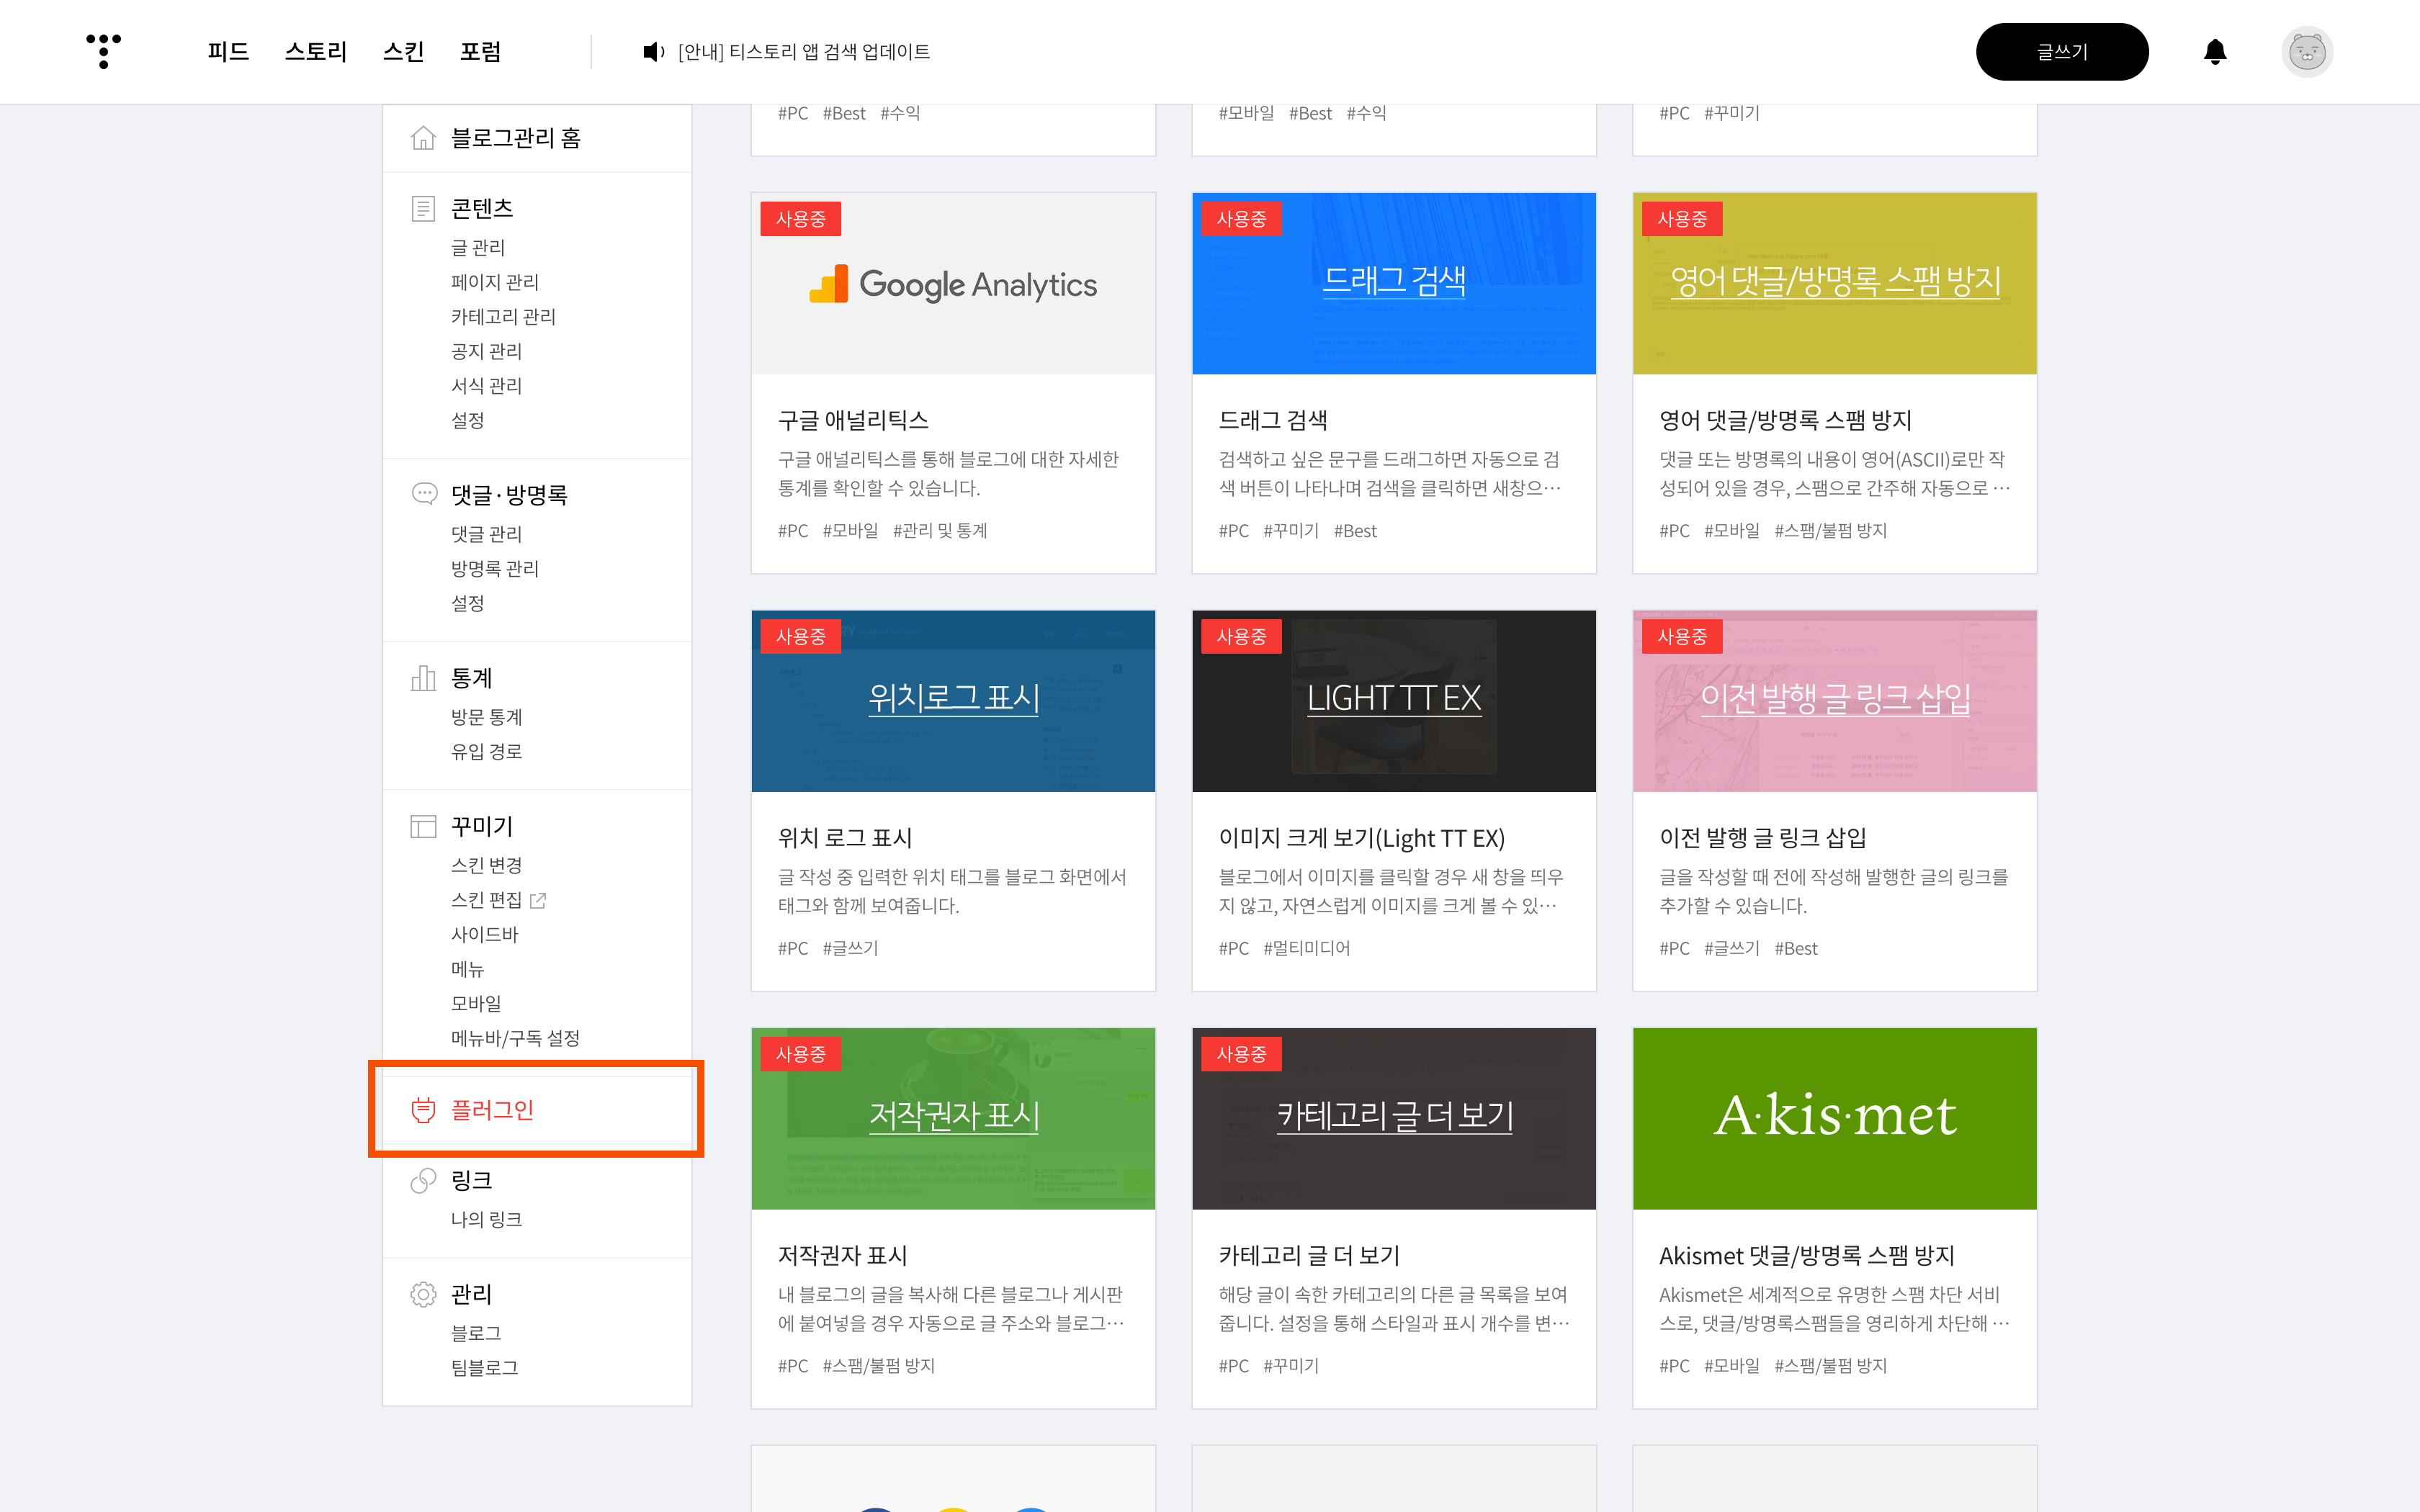Open the 드래그 검색 plugin thumbnail
Viewport: 2420px width, 1512px height.
[1394, 284]
